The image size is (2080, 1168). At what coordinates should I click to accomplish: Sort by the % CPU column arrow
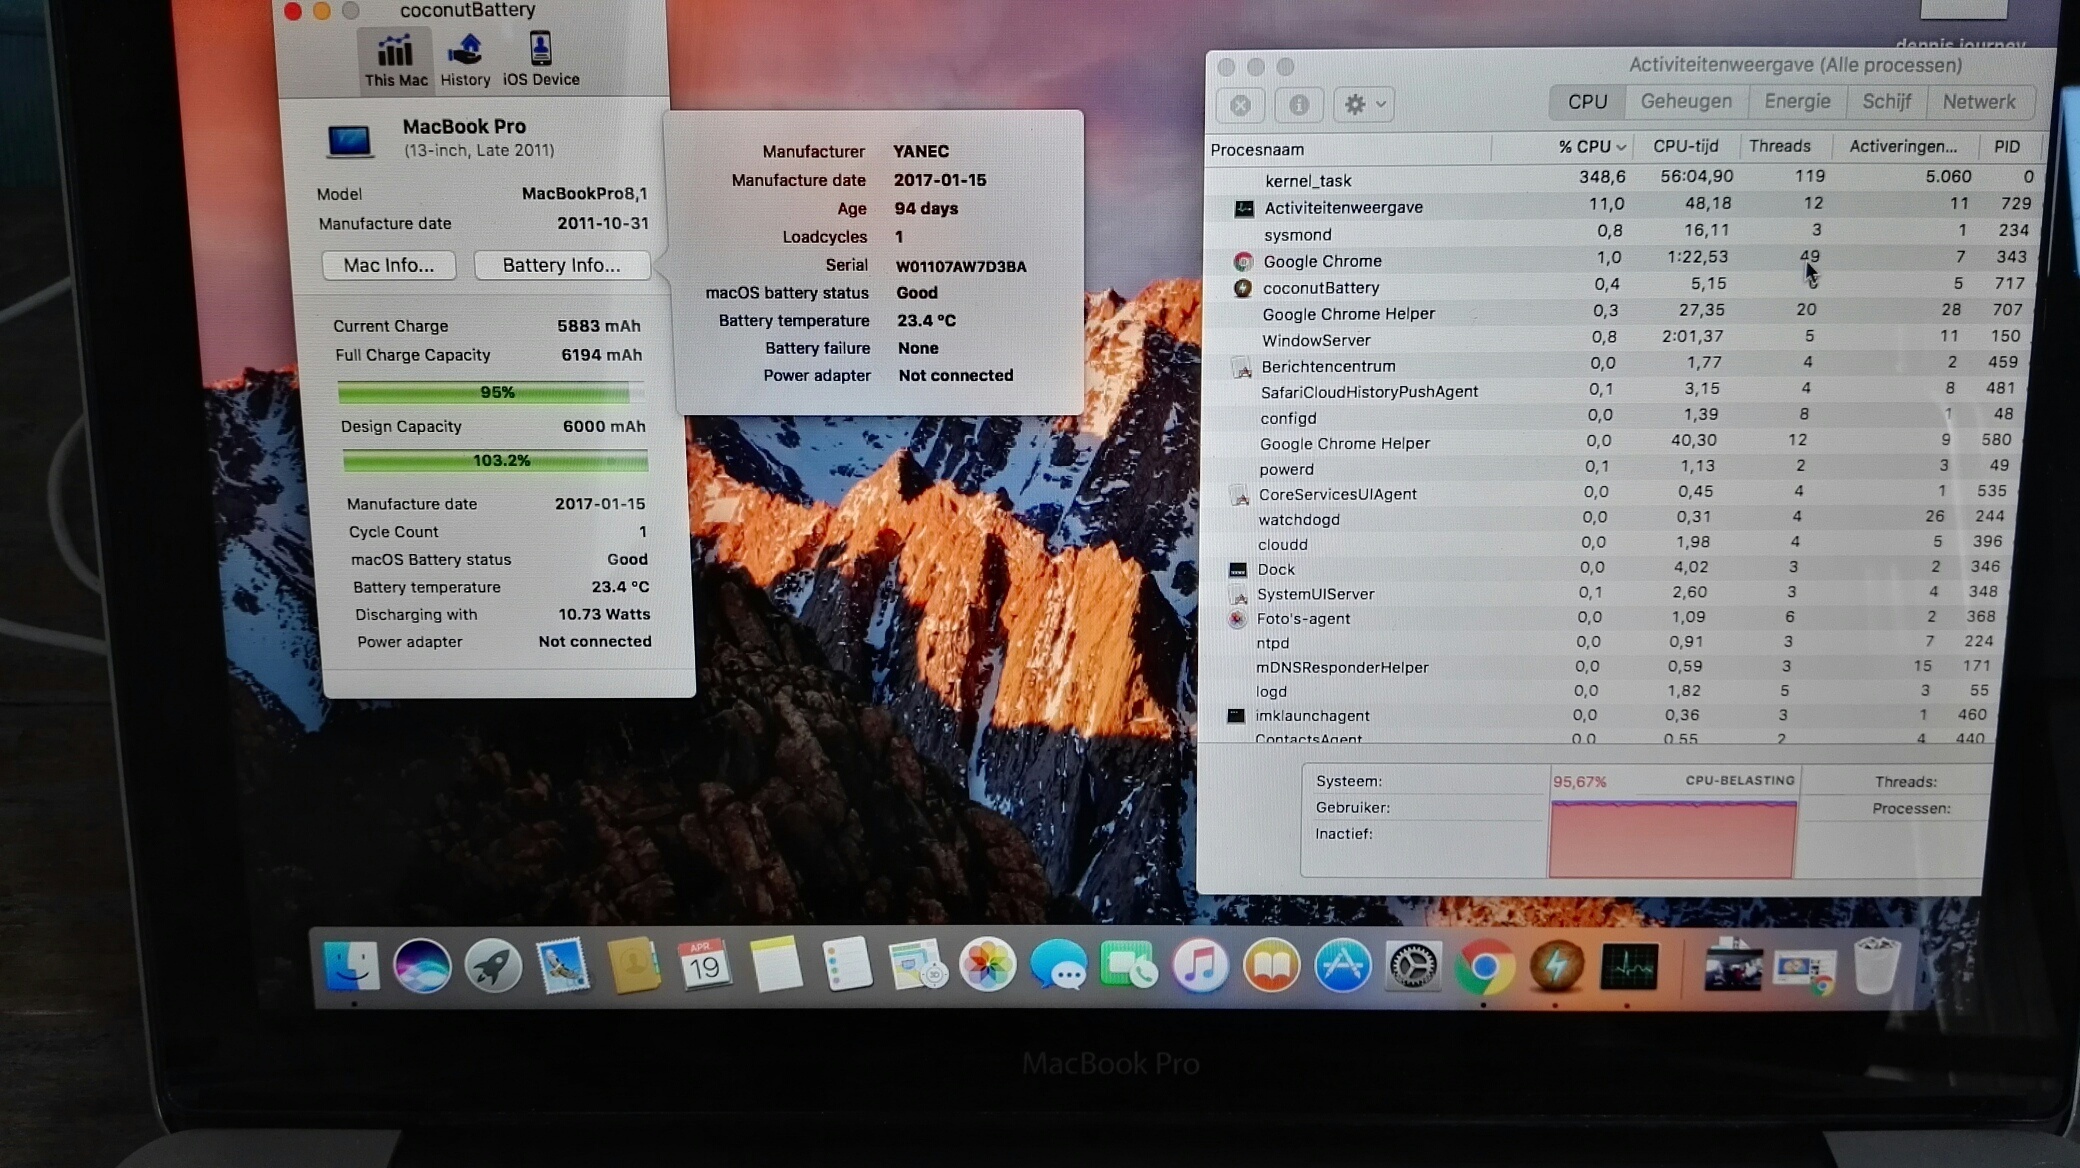point(1621,147)
